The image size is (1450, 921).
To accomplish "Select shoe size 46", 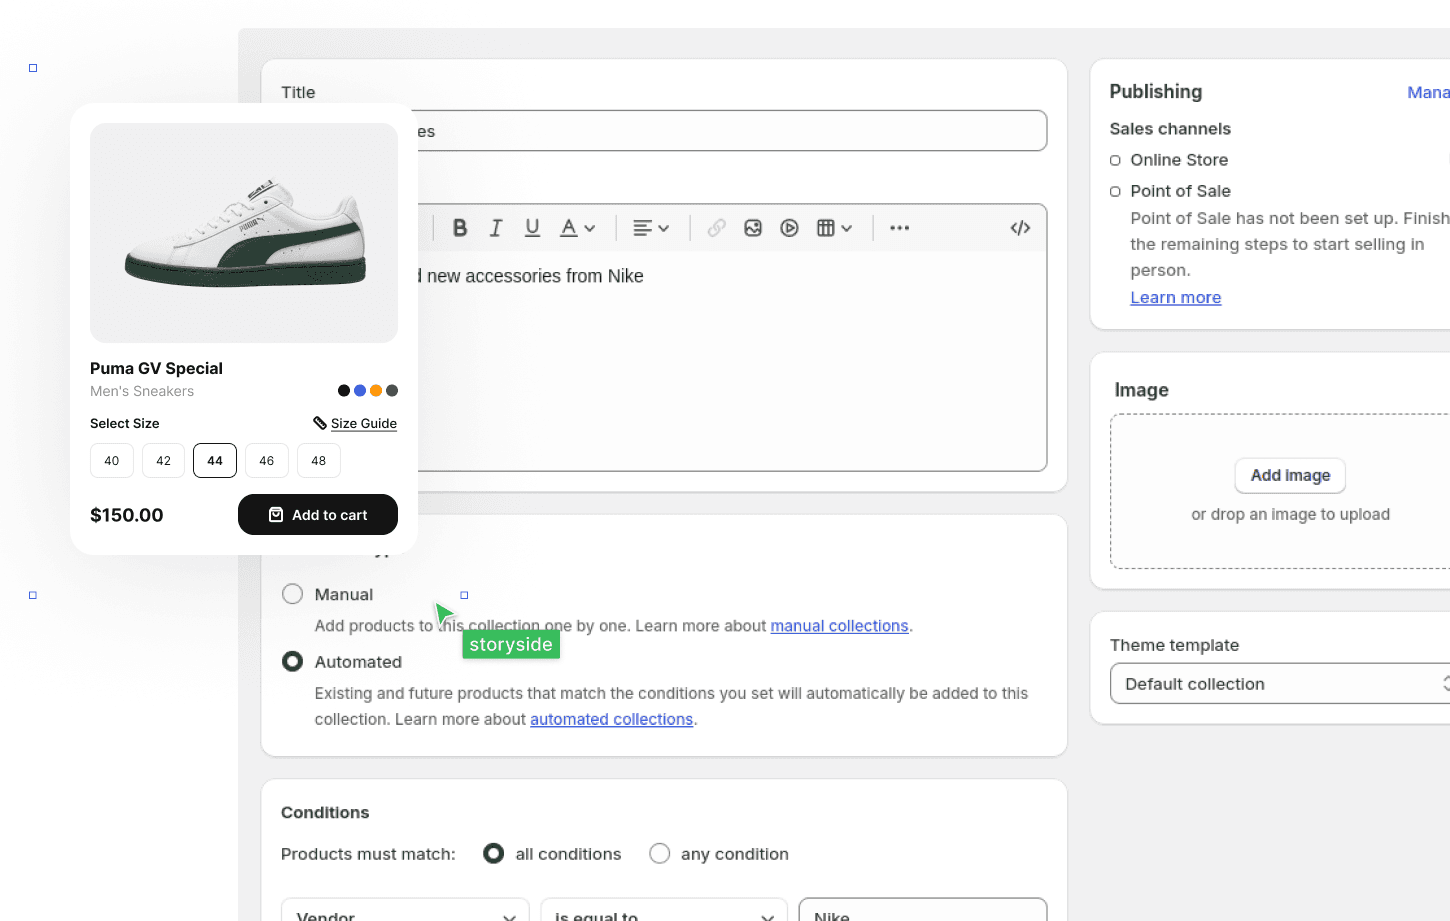I will [267, 461].
